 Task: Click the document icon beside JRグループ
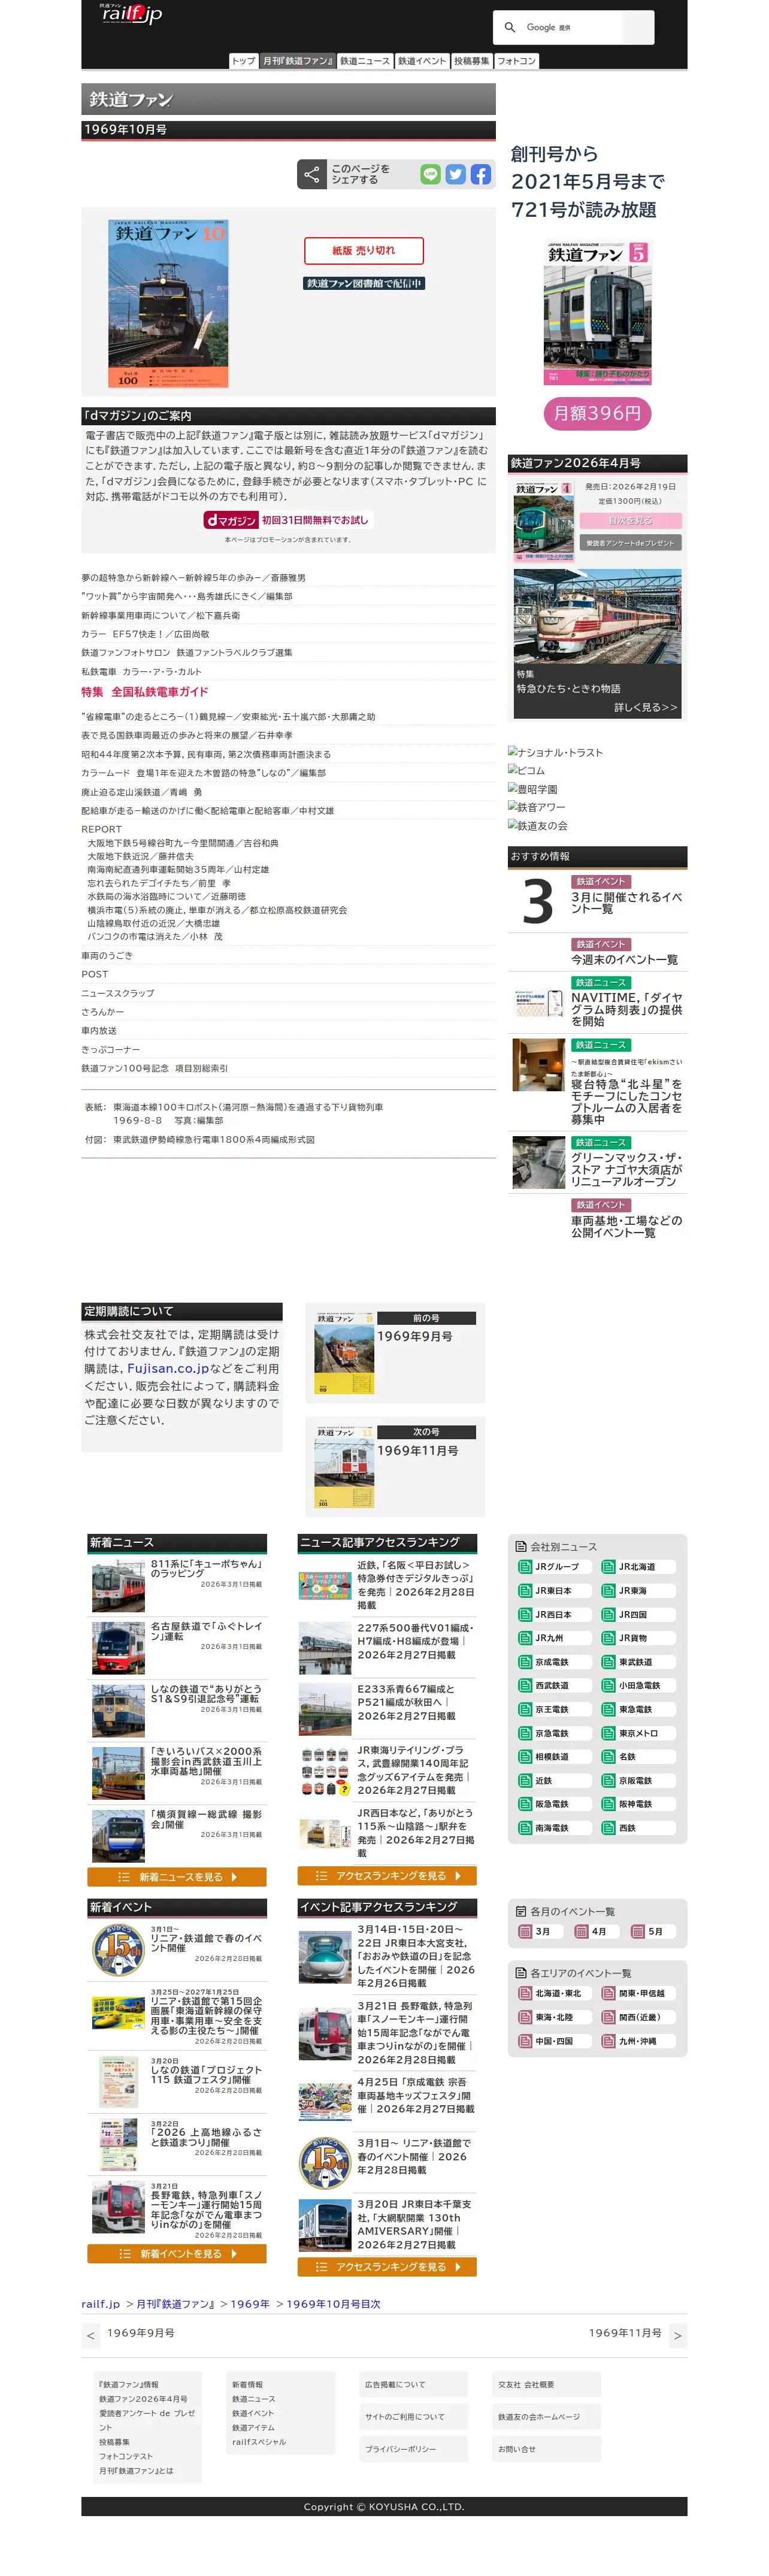(x=525, y=1567)
